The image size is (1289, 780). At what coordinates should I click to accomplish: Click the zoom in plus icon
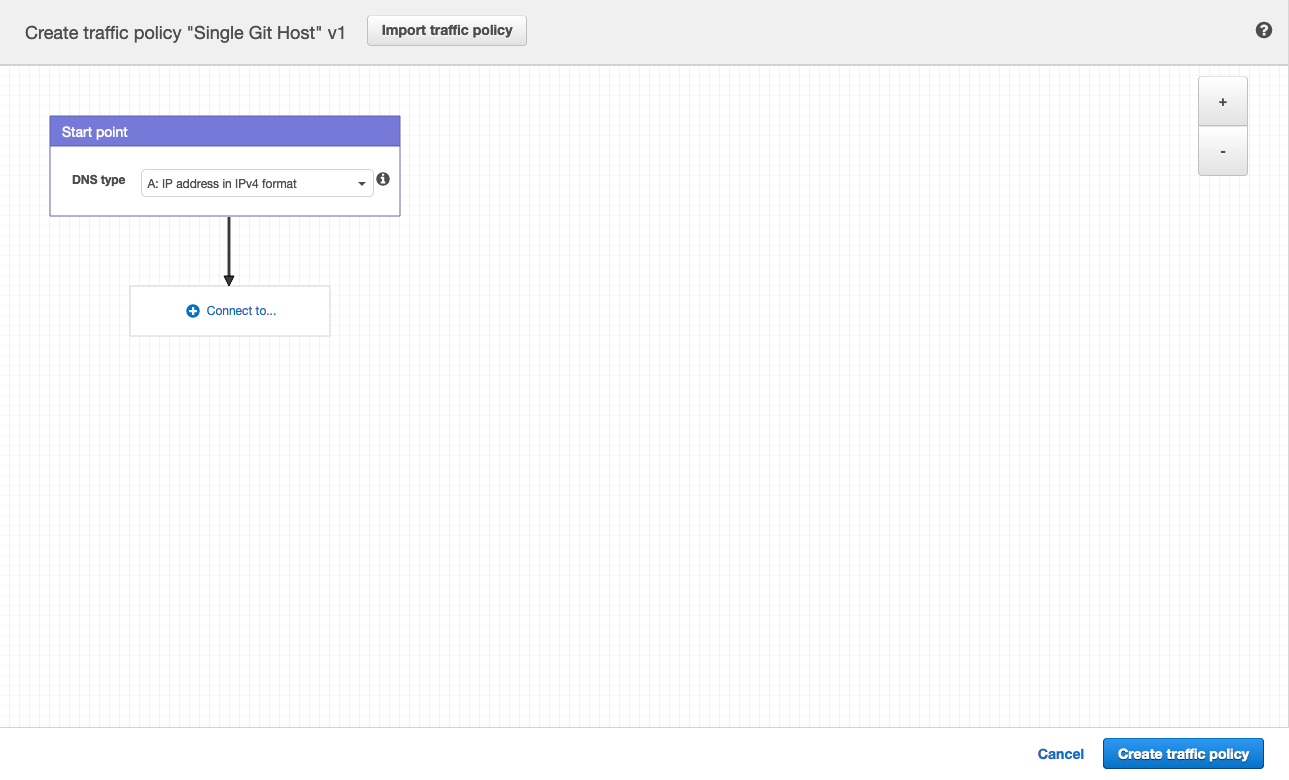pyautogui.click(x=1222, y=101)
